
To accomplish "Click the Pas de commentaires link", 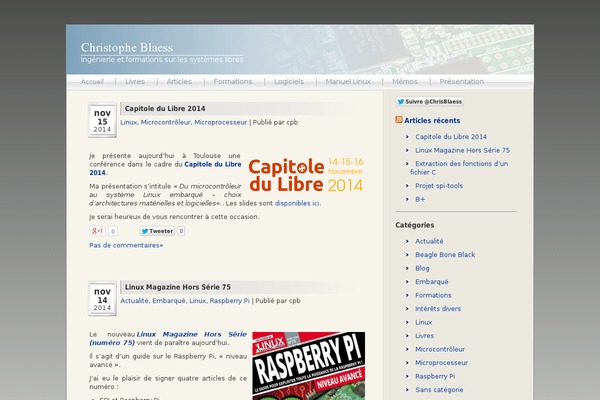I will 126,245.
